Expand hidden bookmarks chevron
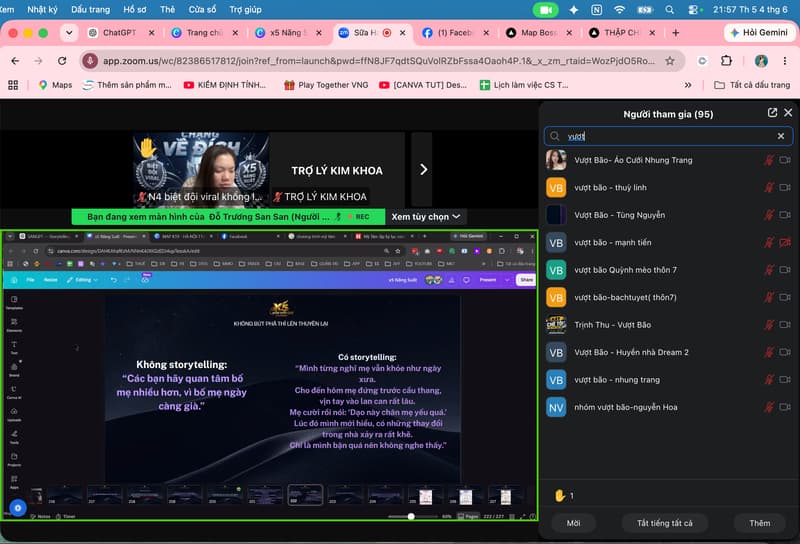800x544 pixels. 688,85
